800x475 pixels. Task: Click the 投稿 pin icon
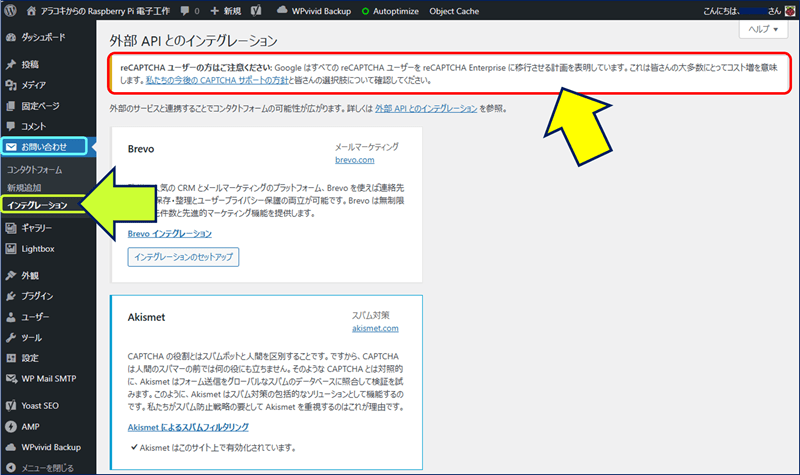[11, 64]
